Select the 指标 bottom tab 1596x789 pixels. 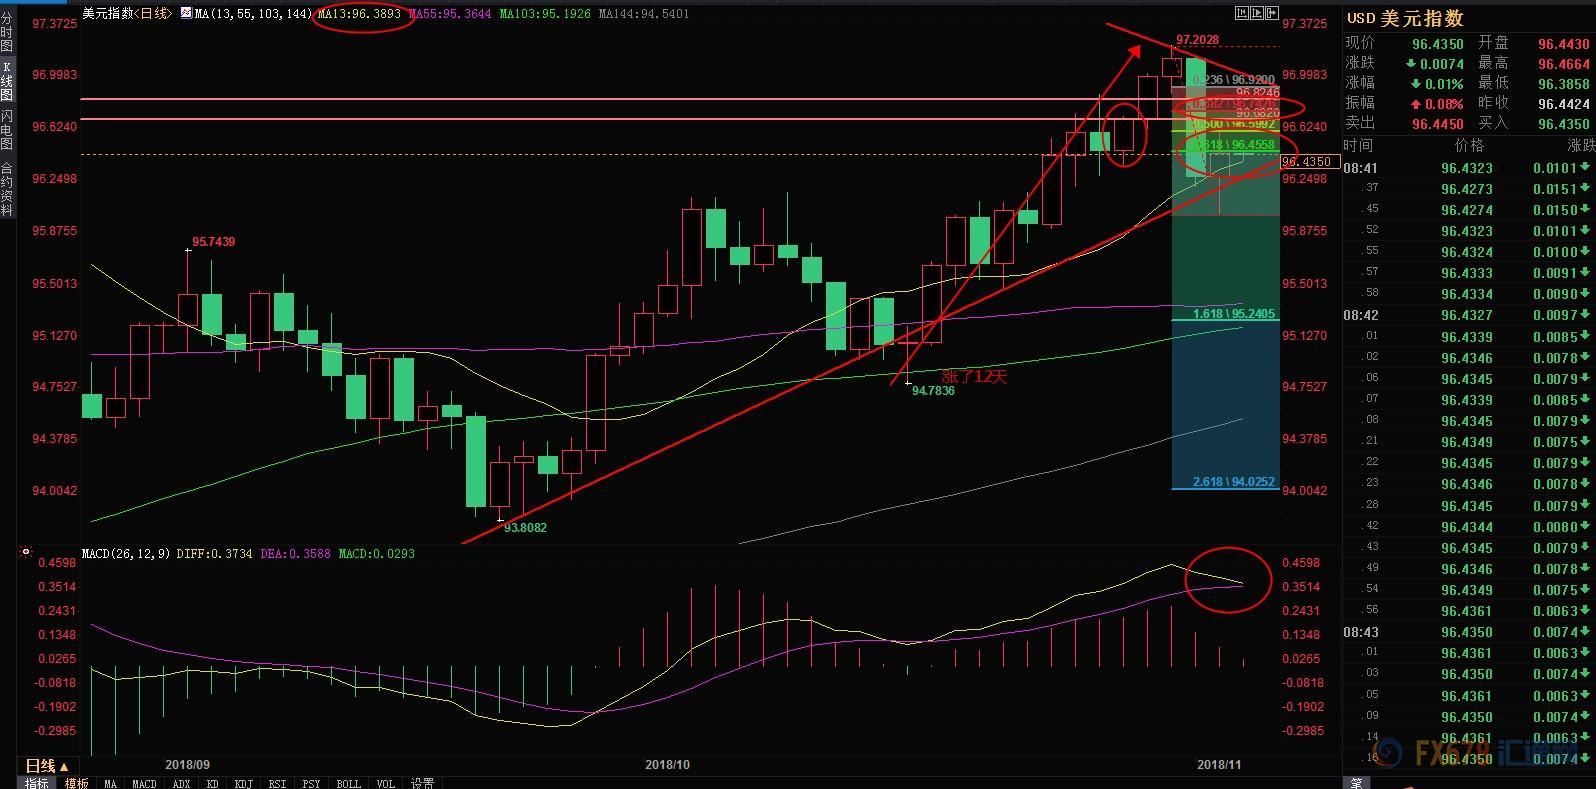click(37, 783)
